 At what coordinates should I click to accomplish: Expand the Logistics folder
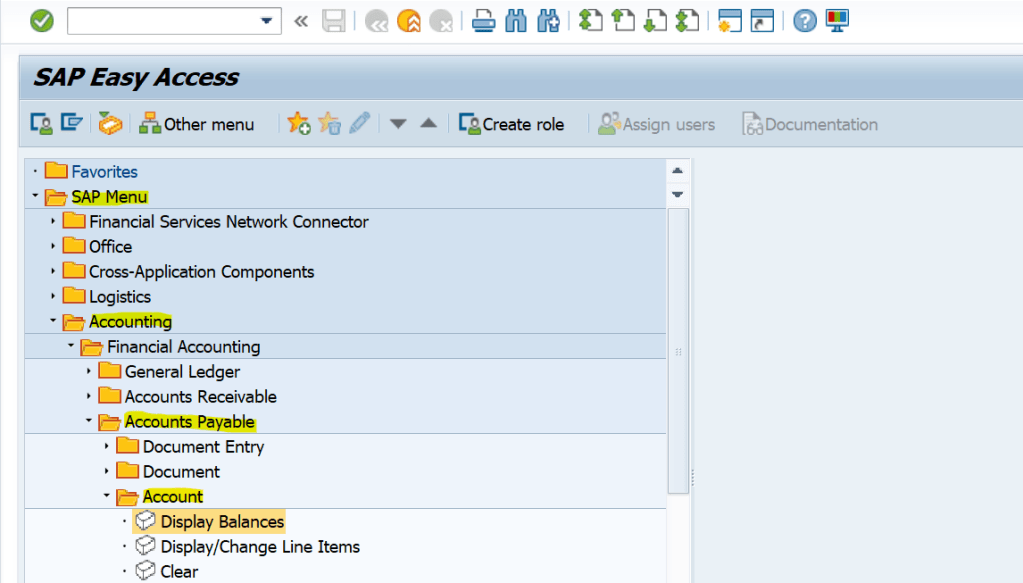click(x=52, y=296)
